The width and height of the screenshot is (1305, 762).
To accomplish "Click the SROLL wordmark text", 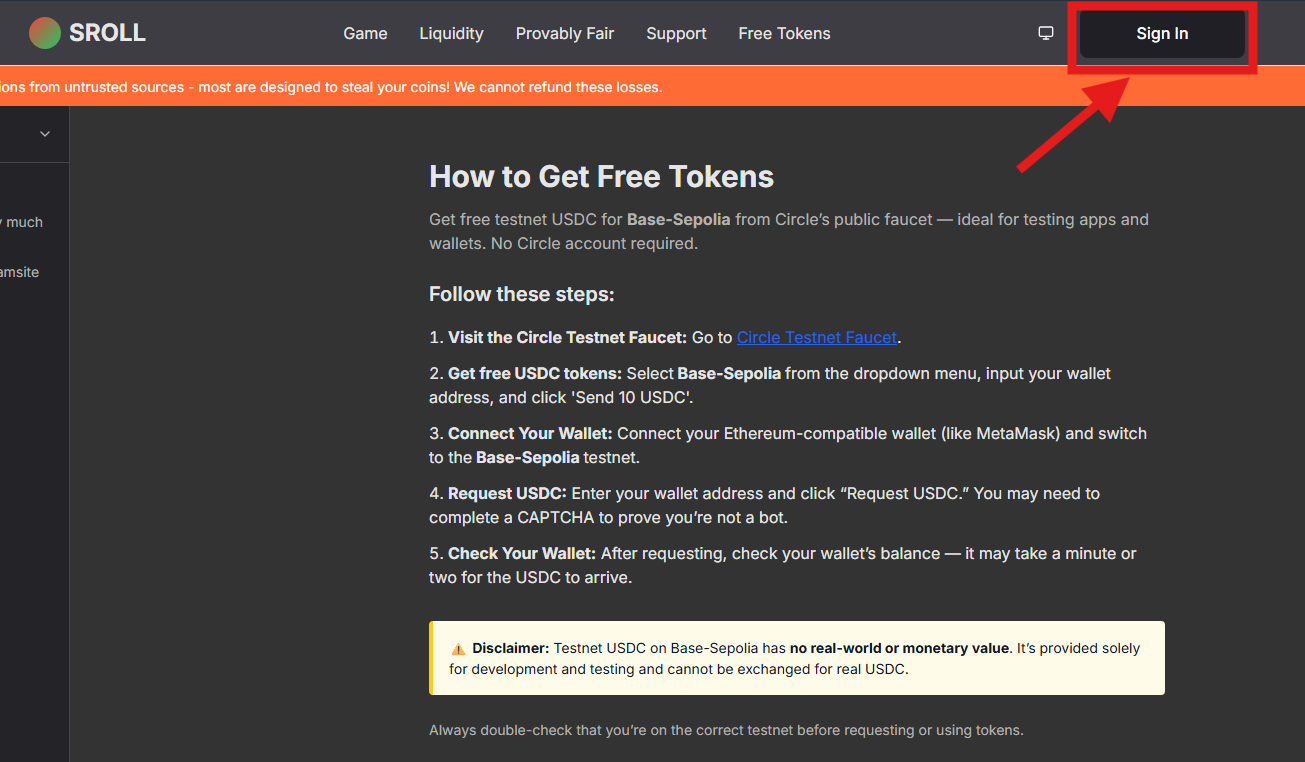I will [107, 33].
